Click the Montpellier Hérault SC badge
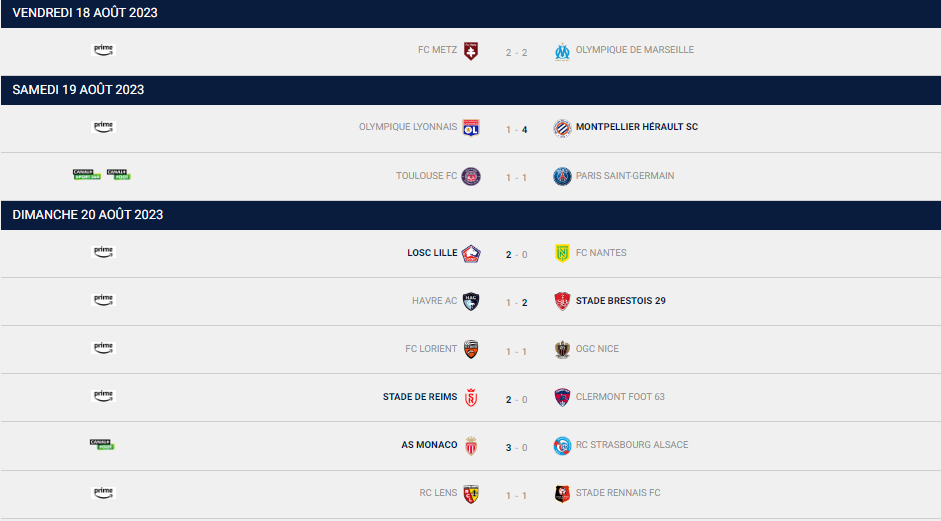Screen dimensions: 941x521 pos(562,128)
